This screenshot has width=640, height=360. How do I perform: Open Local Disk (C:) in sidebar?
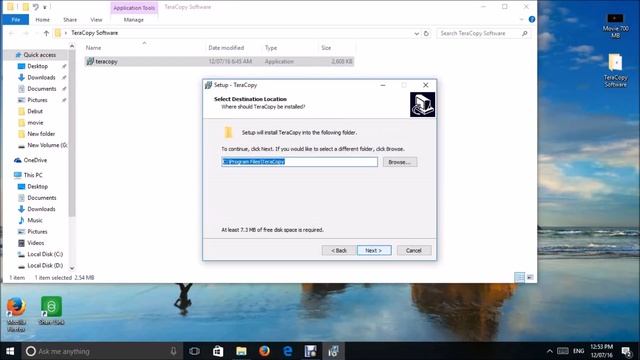click(x=45, y=254)
